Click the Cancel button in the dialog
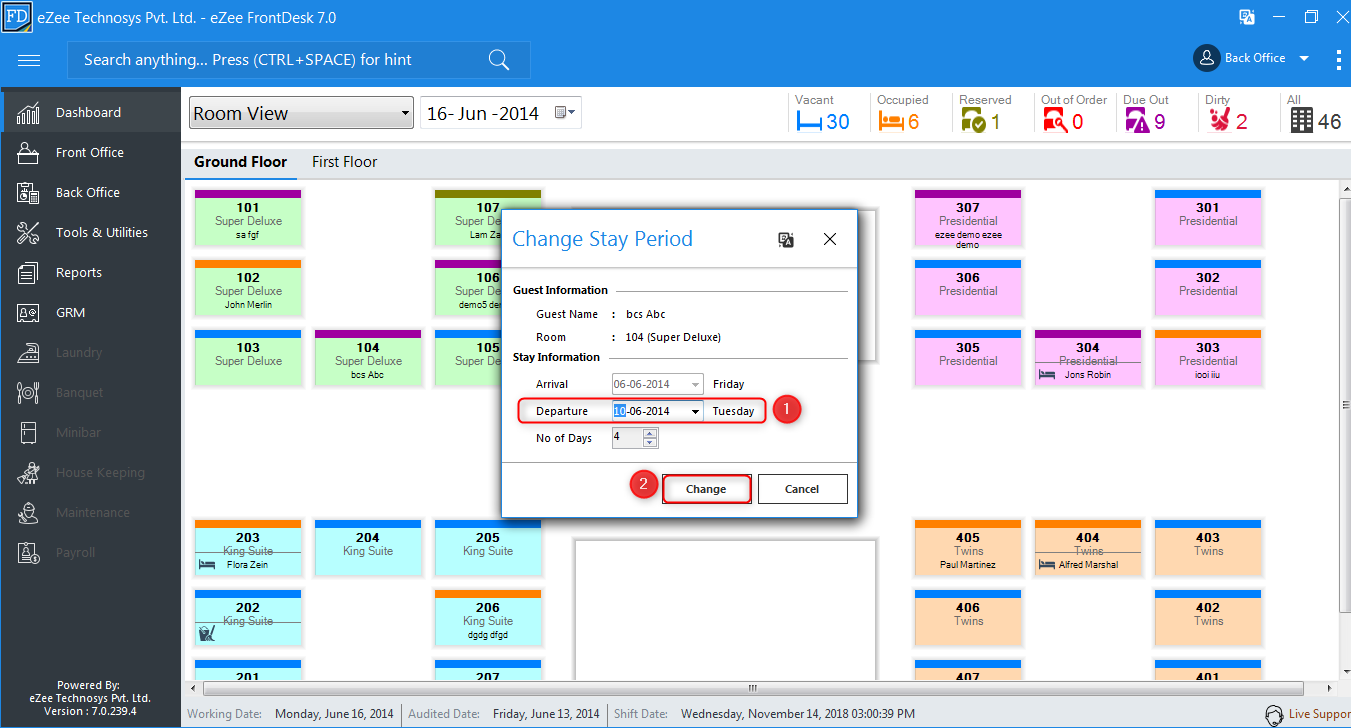 (x=802, y=489)
